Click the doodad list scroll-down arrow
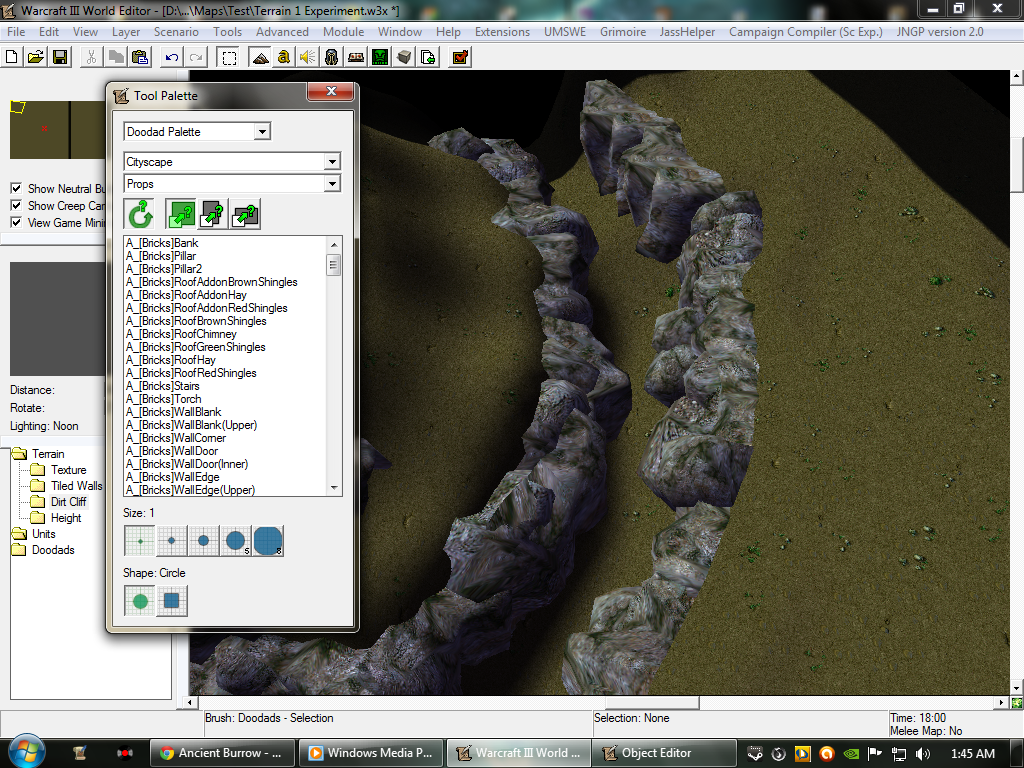 click(x=334, y=488)
